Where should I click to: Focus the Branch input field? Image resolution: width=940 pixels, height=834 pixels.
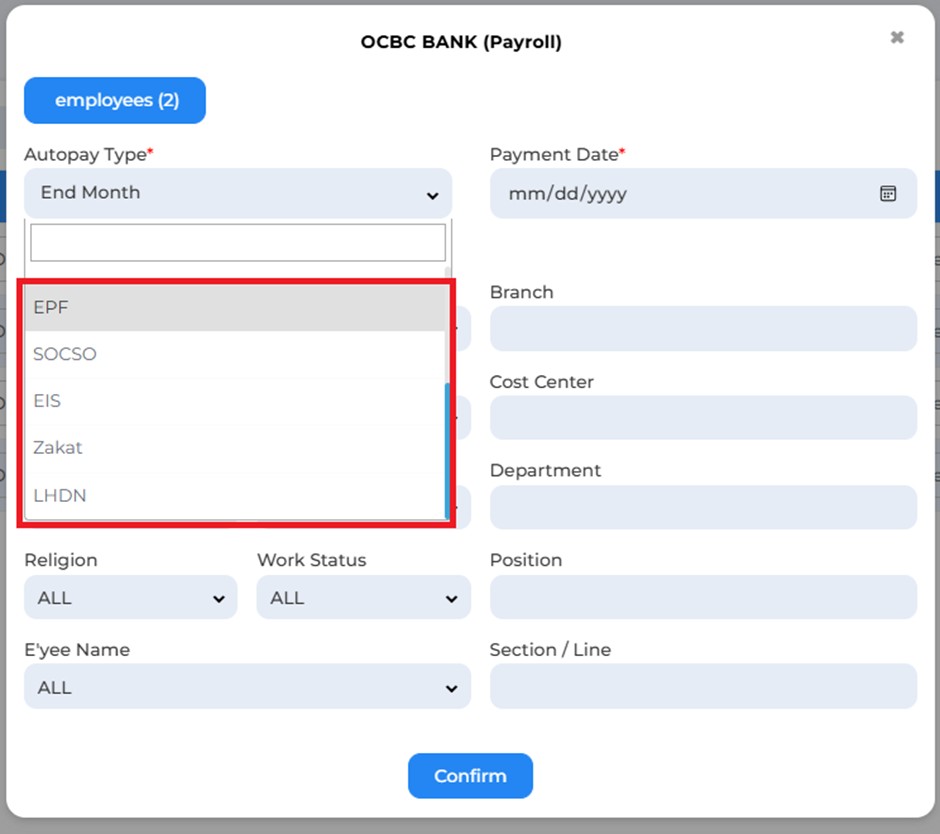(703, 329)
